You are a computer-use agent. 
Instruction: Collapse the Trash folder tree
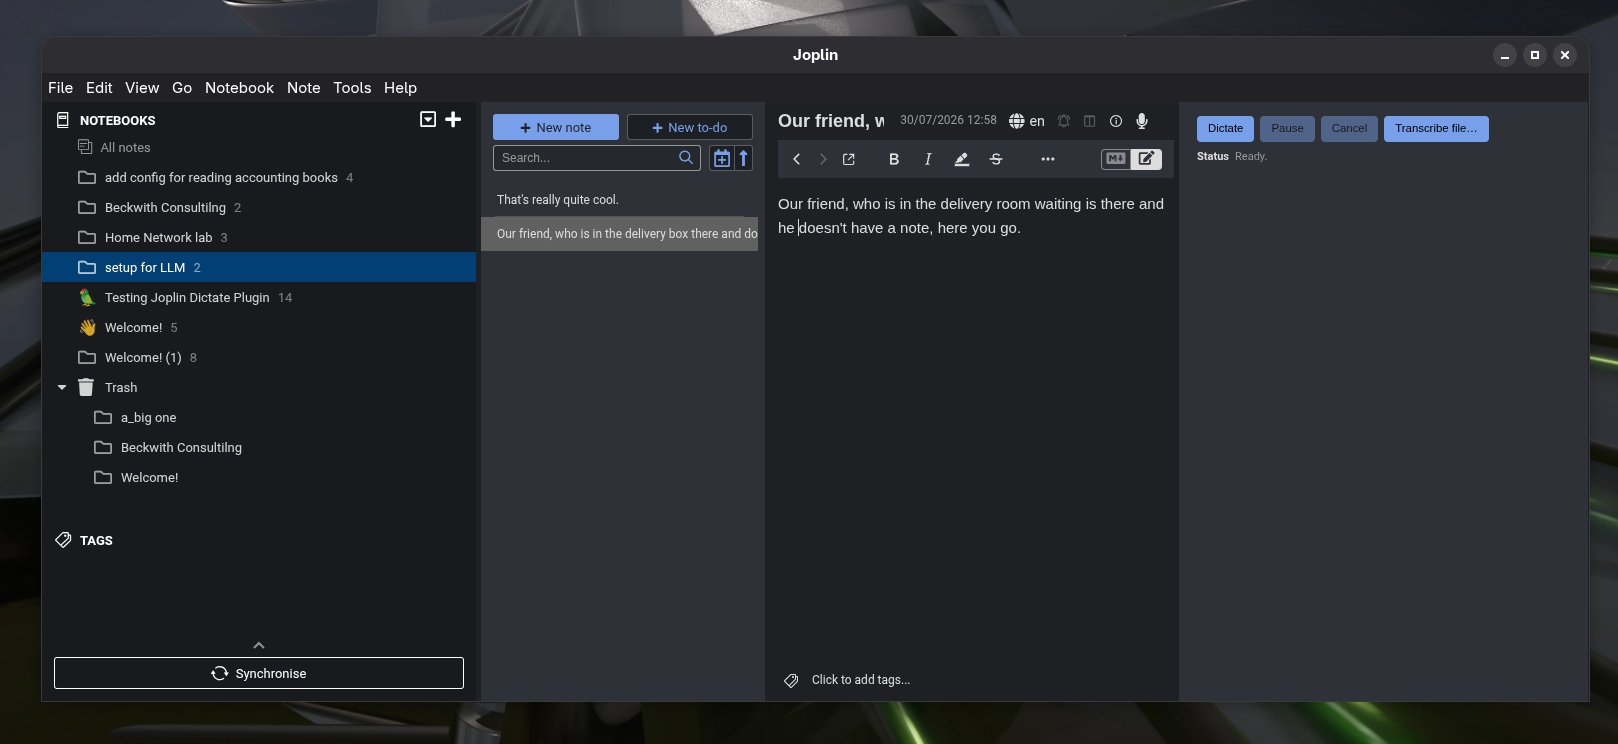pos(62,387)
